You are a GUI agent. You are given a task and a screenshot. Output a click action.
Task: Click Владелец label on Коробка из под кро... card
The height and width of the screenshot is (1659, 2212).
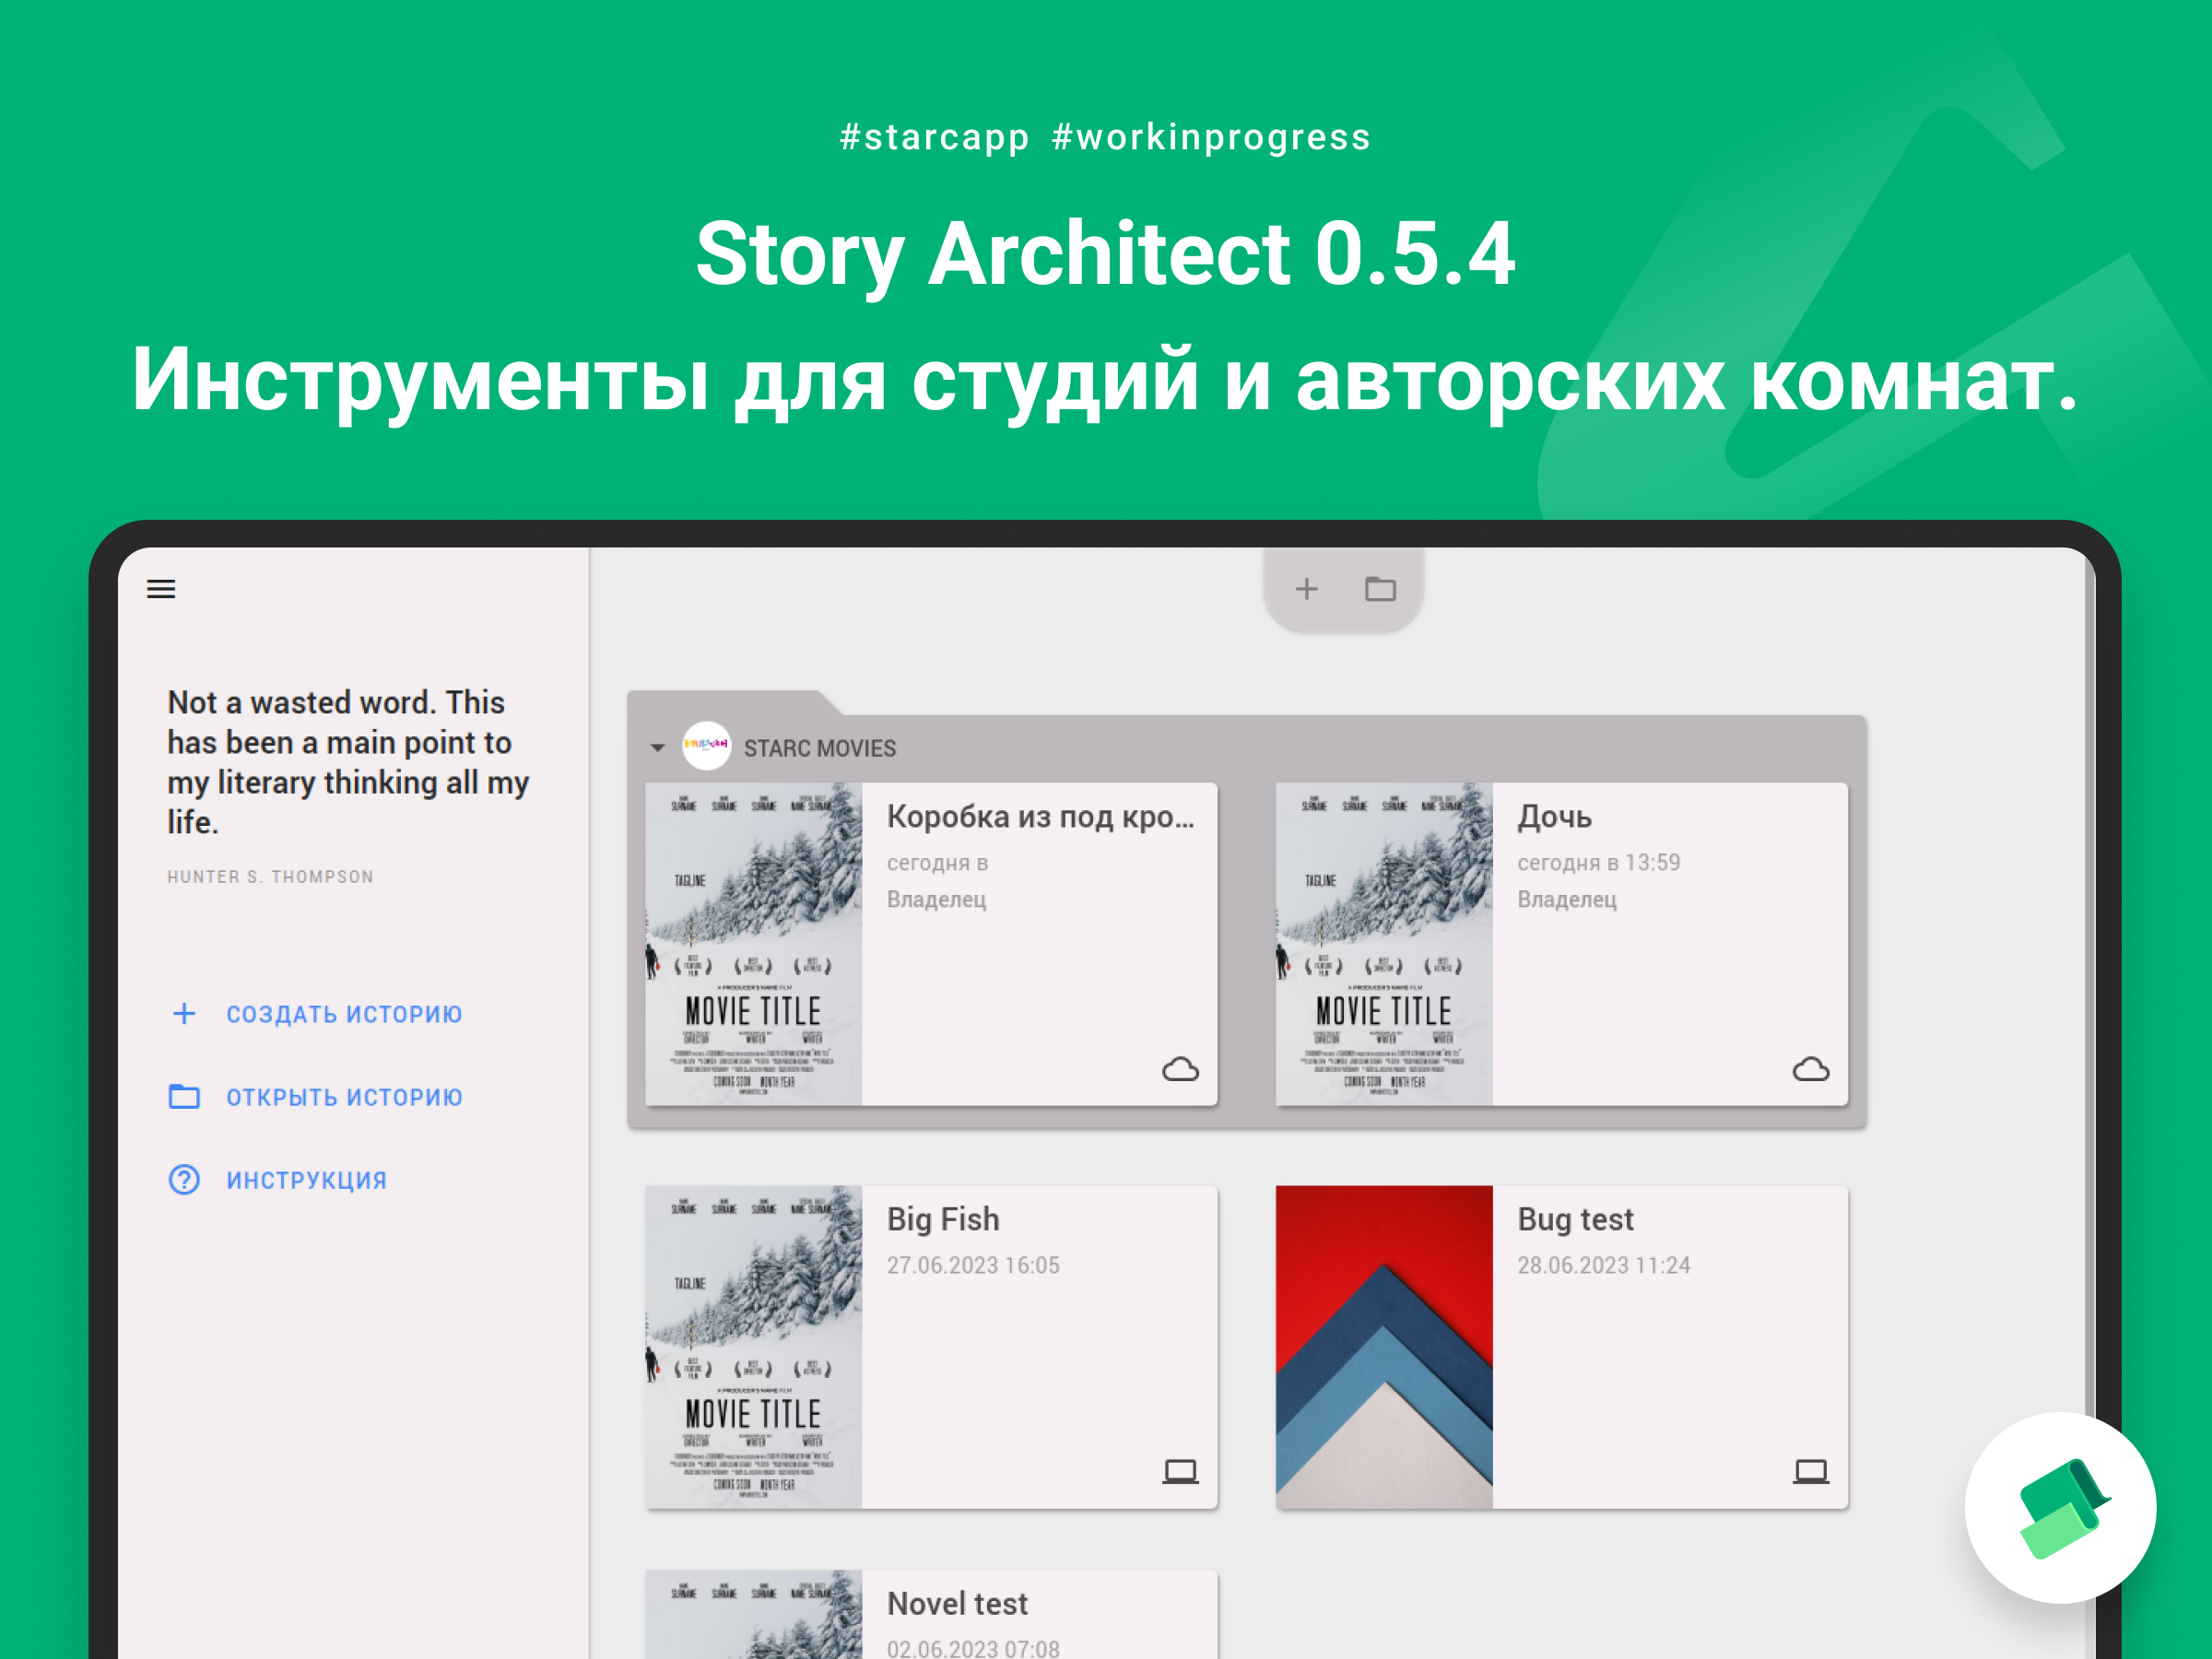936,899
